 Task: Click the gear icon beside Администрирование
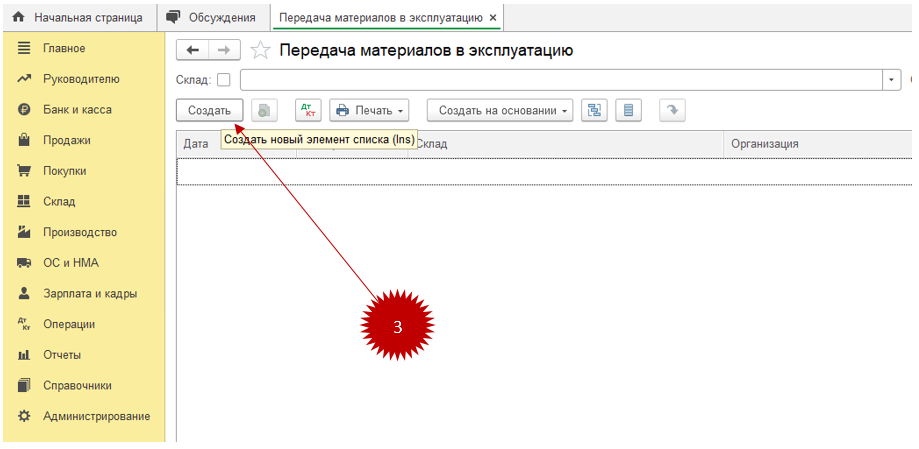pyautogui.click(x=23, y=417)
